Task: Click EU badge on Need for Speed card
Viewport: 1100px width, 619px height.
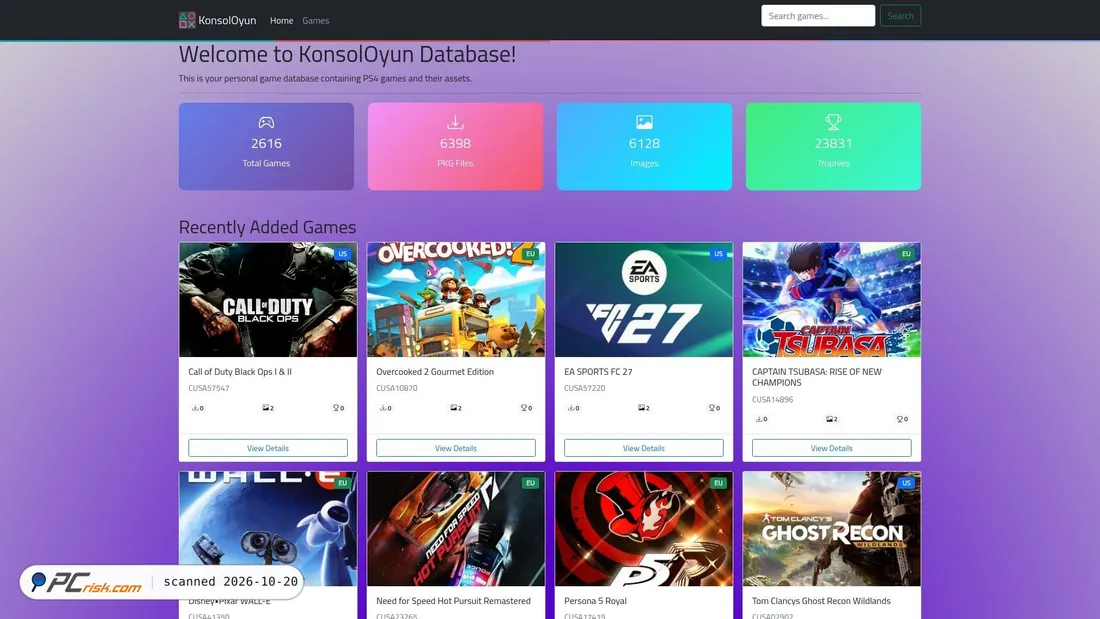Action: click(x=530, y=483)
